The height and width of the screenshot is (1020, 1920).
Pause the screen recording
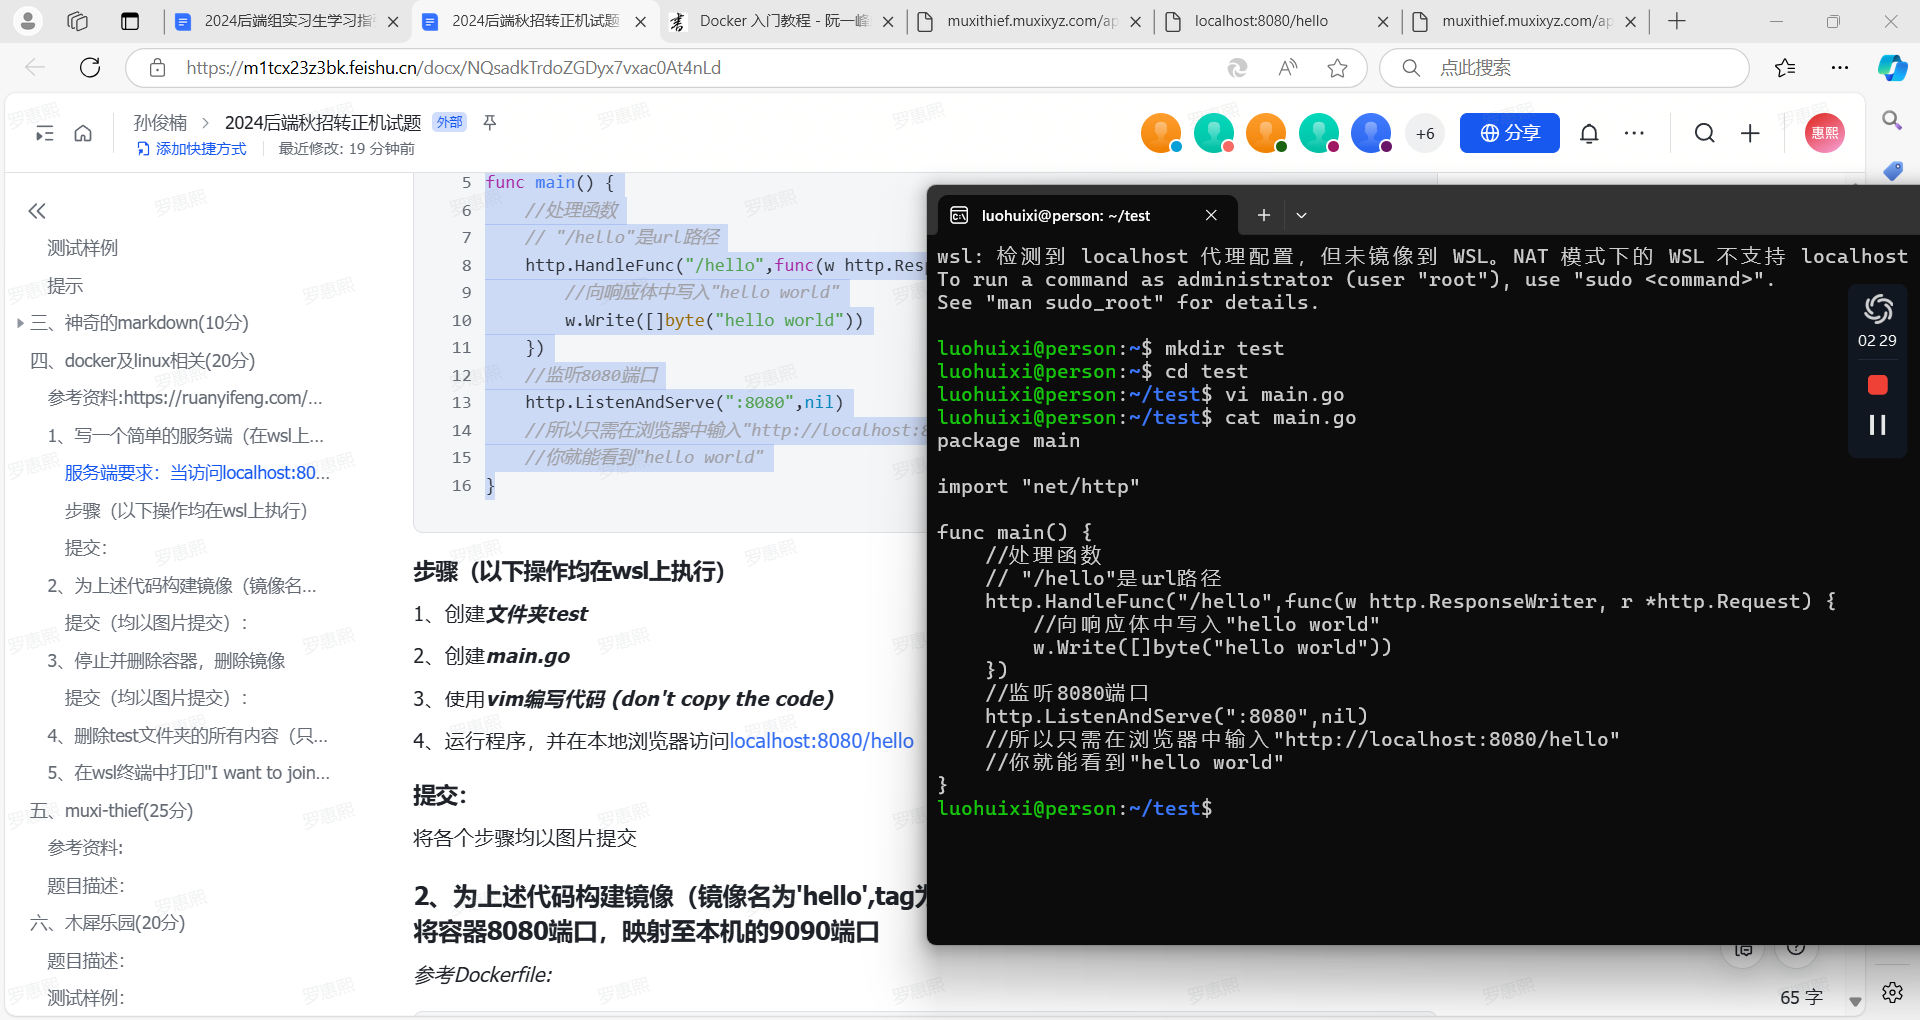[1877, 425]
